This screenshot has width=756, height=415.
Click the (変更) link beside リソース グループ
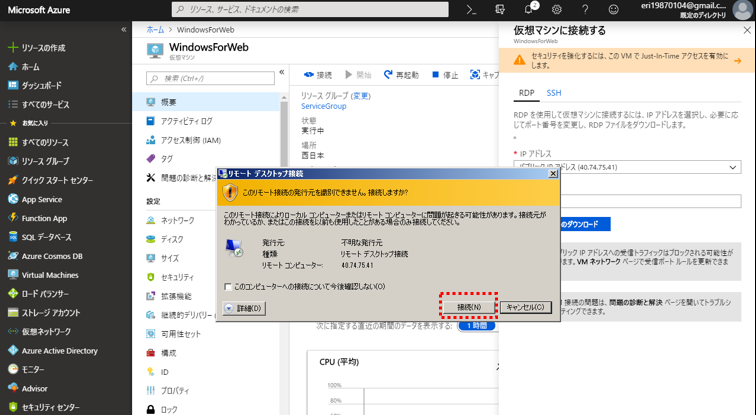(x=361, y=96)
